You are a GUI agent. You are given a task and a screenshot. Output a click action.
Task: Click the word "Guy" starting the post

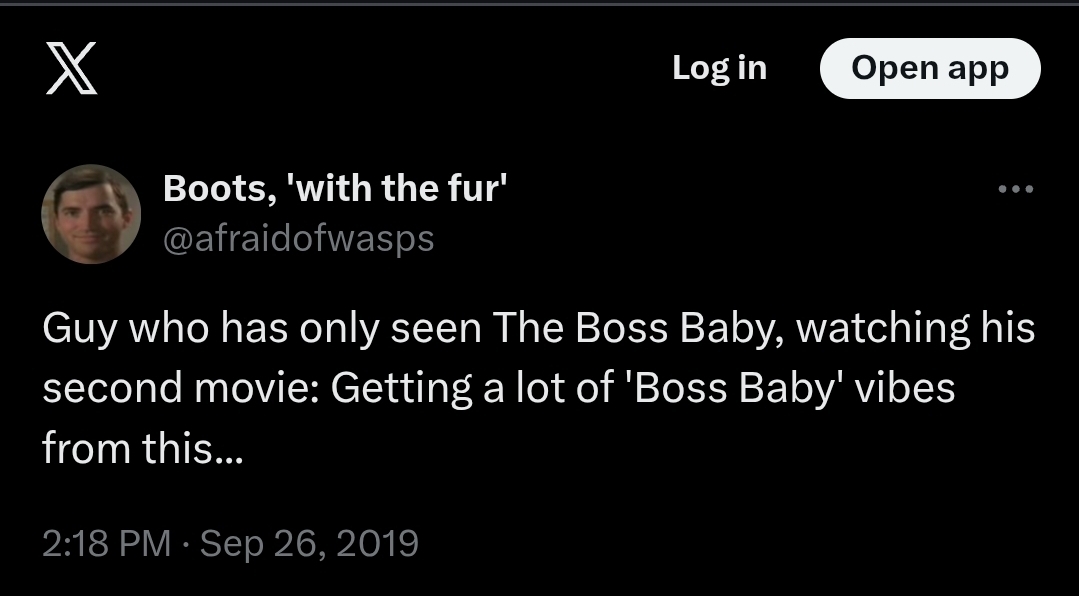[x=75, y=328]
